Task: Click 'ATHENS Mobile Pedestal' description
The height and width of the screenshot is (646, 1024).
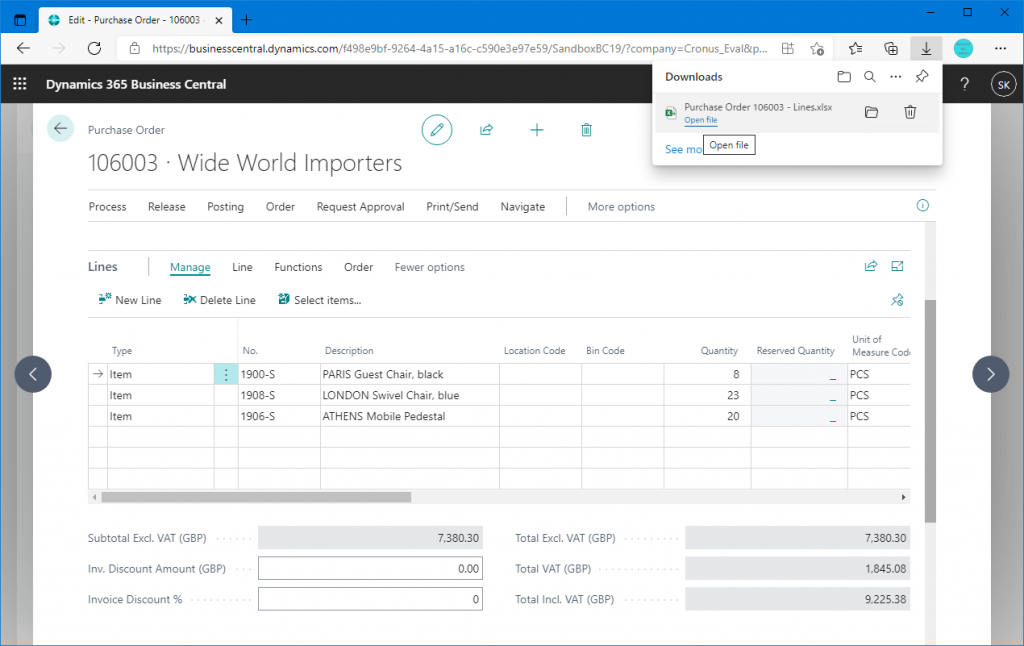Action: coord(383,416)
